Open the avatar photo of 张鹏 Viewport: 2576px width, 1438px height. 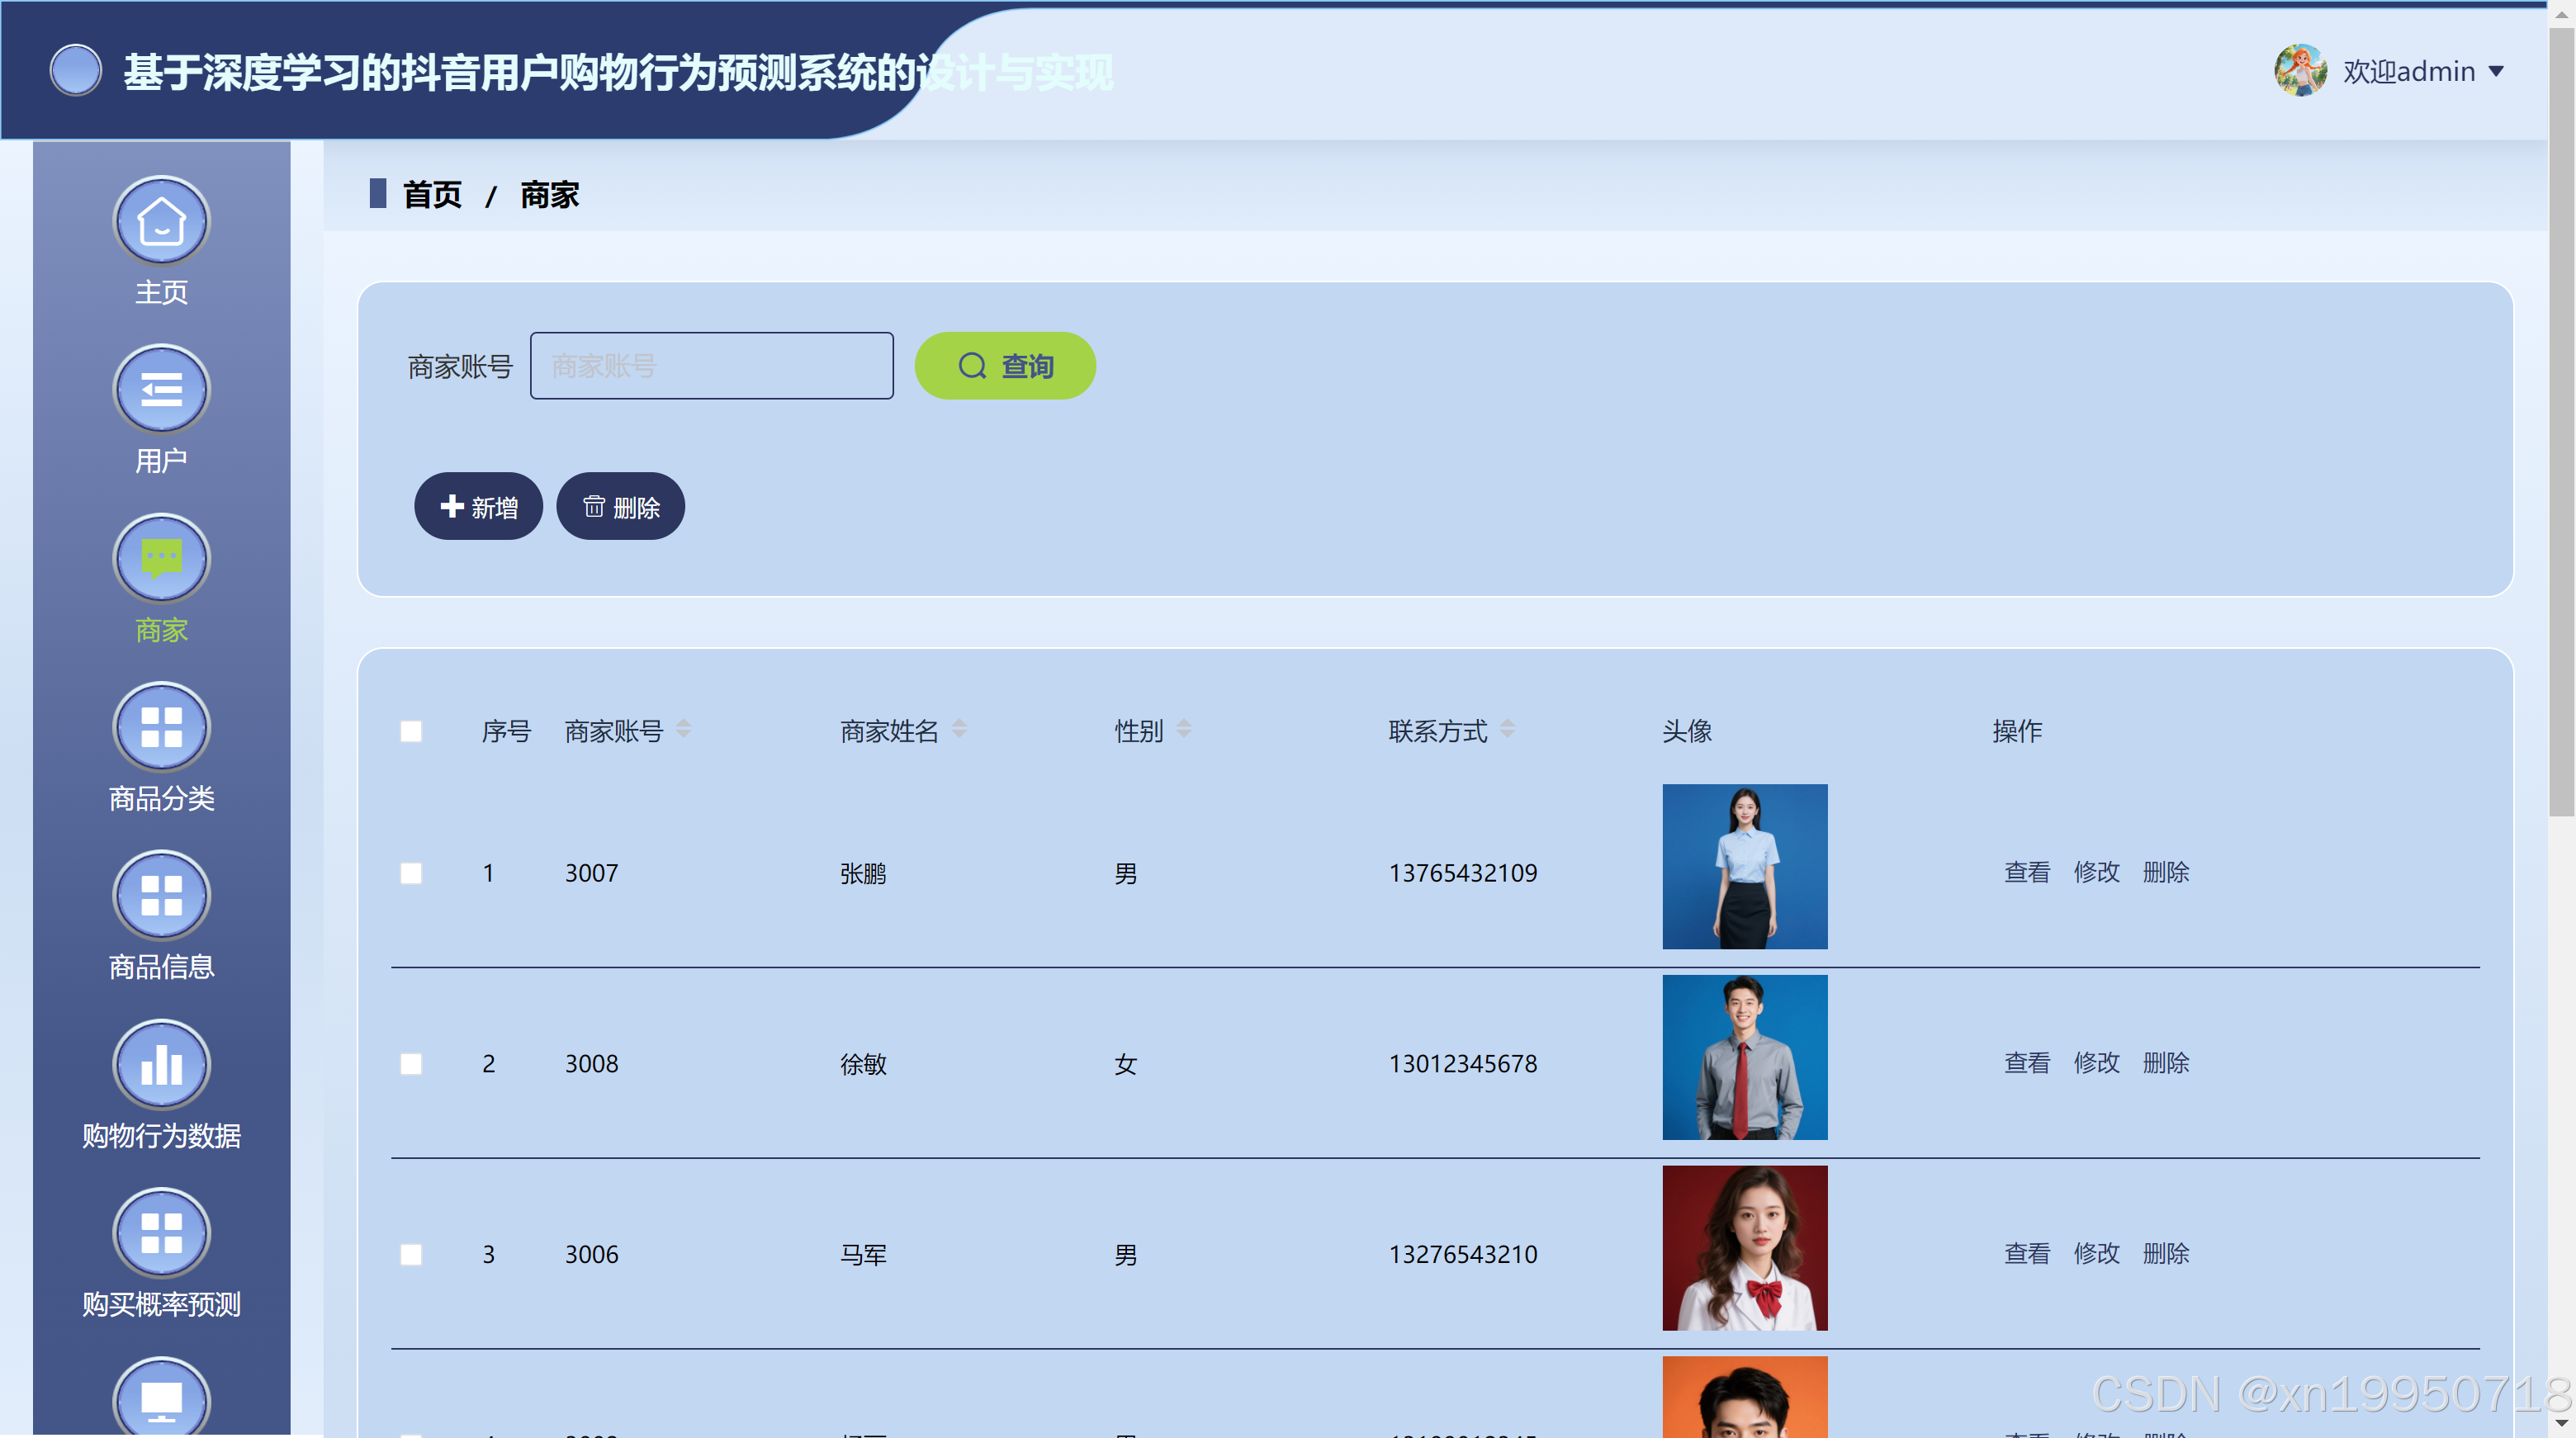(x=1745, y=867)
